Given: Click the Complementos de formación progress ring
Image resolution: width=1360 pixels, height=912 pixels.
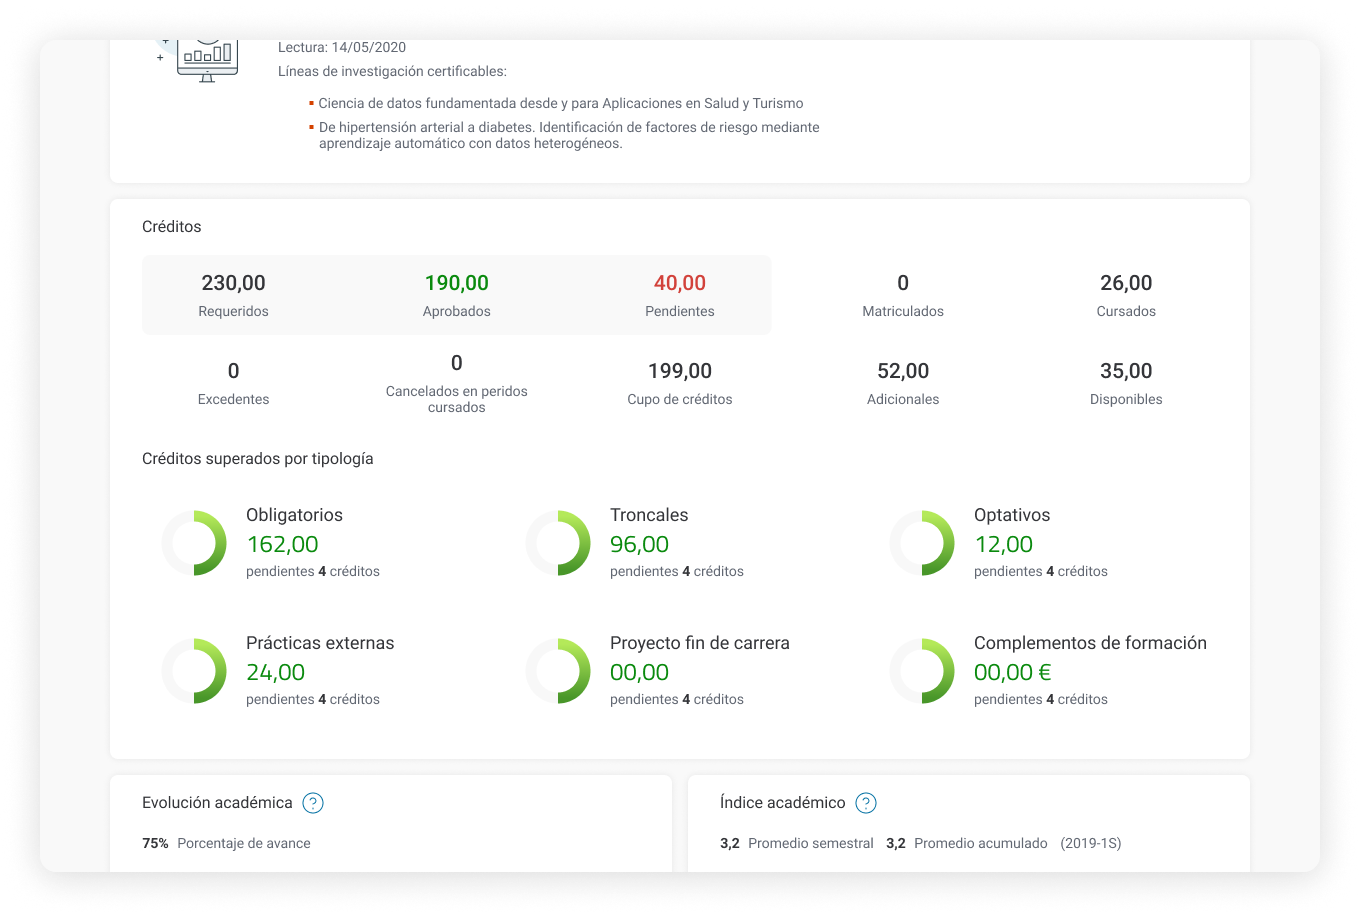Looking at the screenshot, I should (x=922, y=671).
